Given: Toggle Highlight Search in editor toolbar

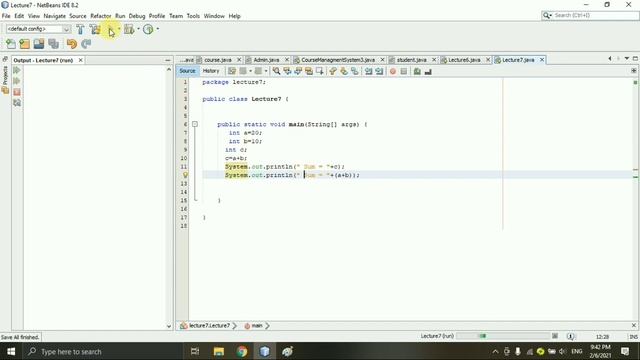Looking at the screenshot, I should [309, 71].
